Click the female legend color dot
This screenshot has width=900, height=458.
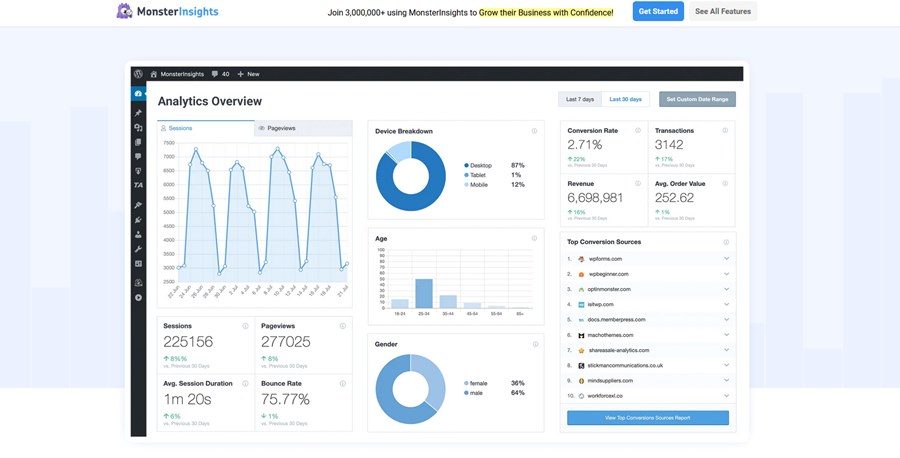coord(467,383)
